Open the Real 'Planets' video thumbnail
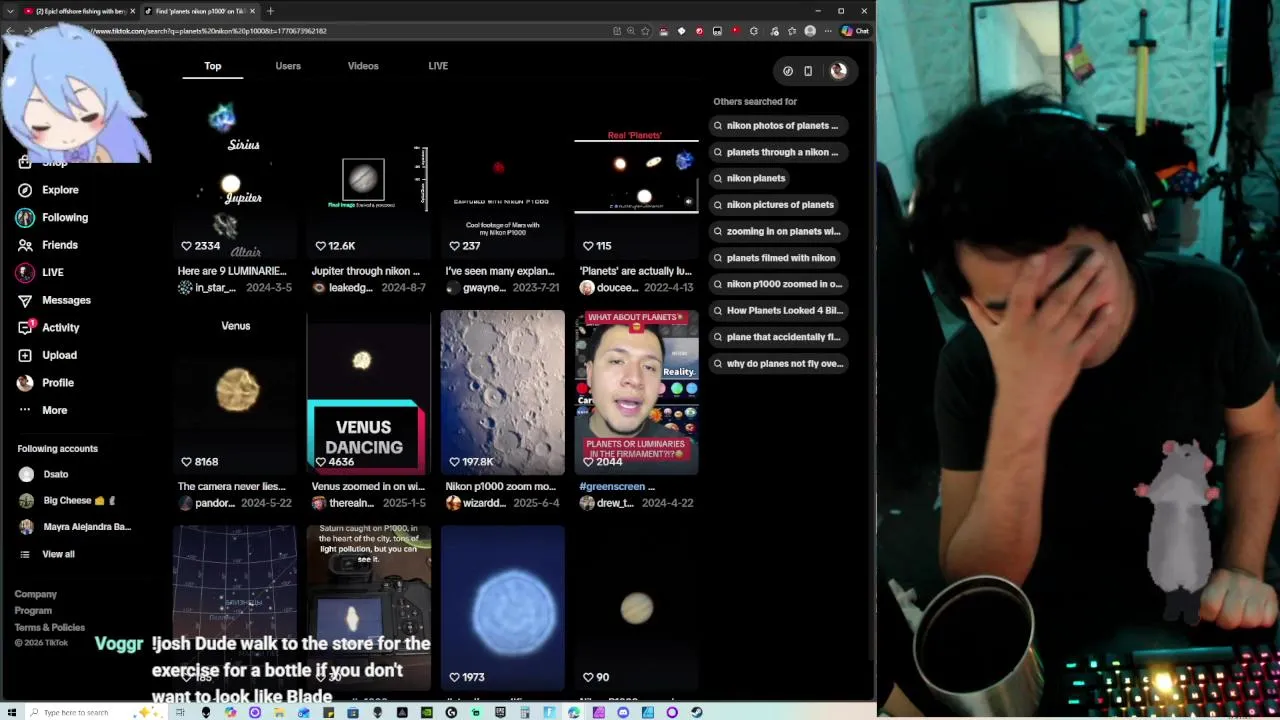 pyautogui.click(x=637, y=177)
